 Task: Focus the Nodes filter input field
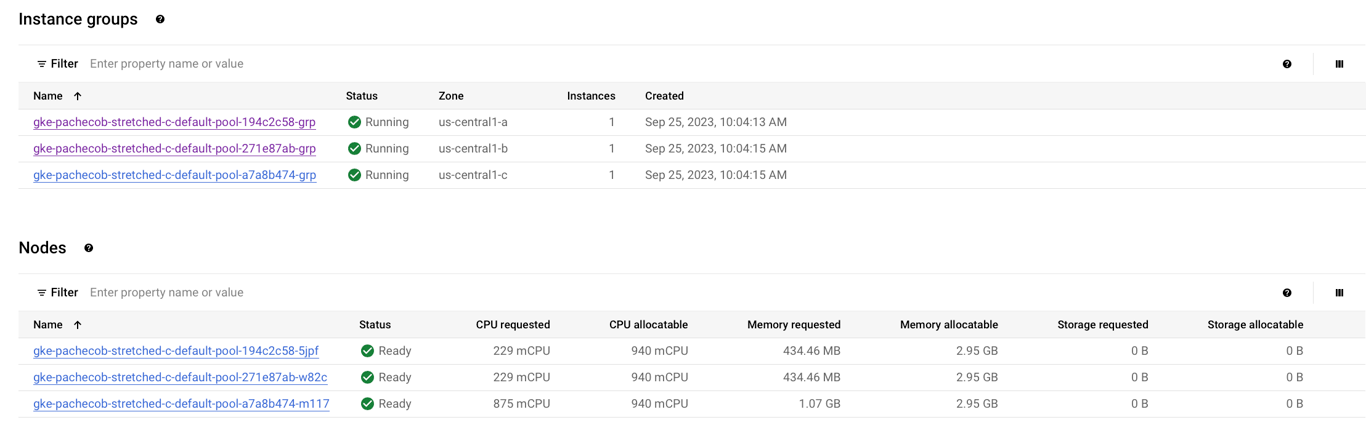pos(680,293)
